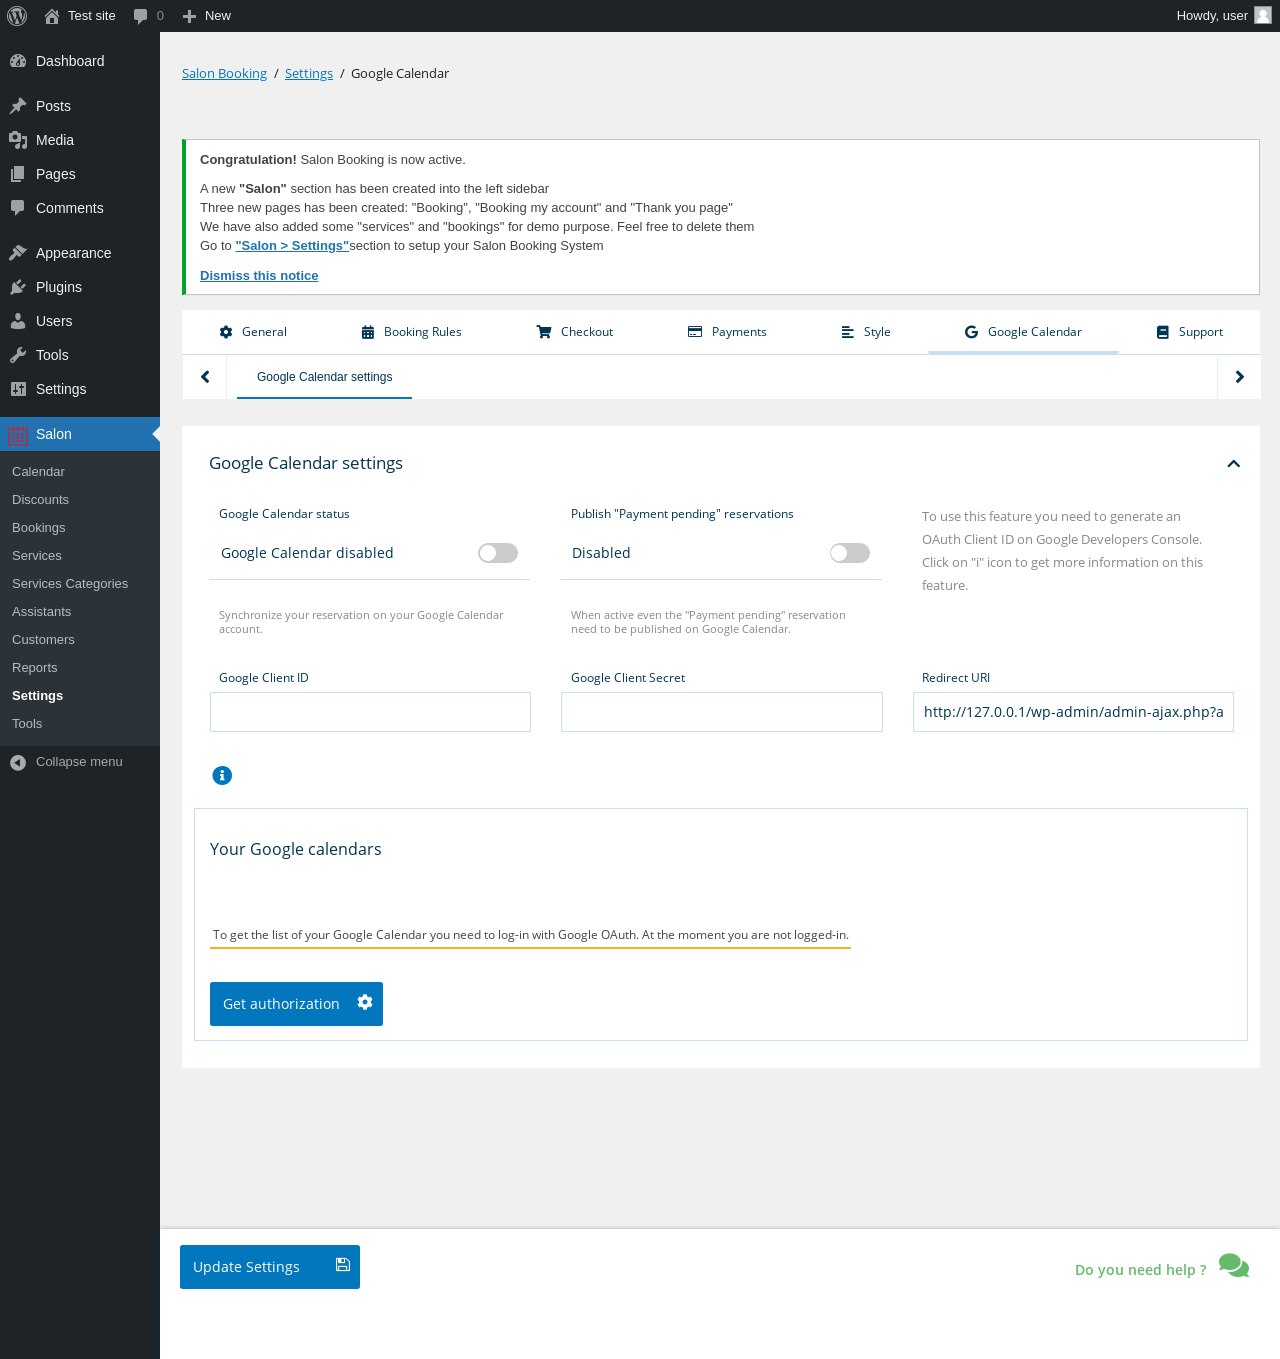Click the Google G tab icon
1280x1359 pixels.
pos(971,332)
